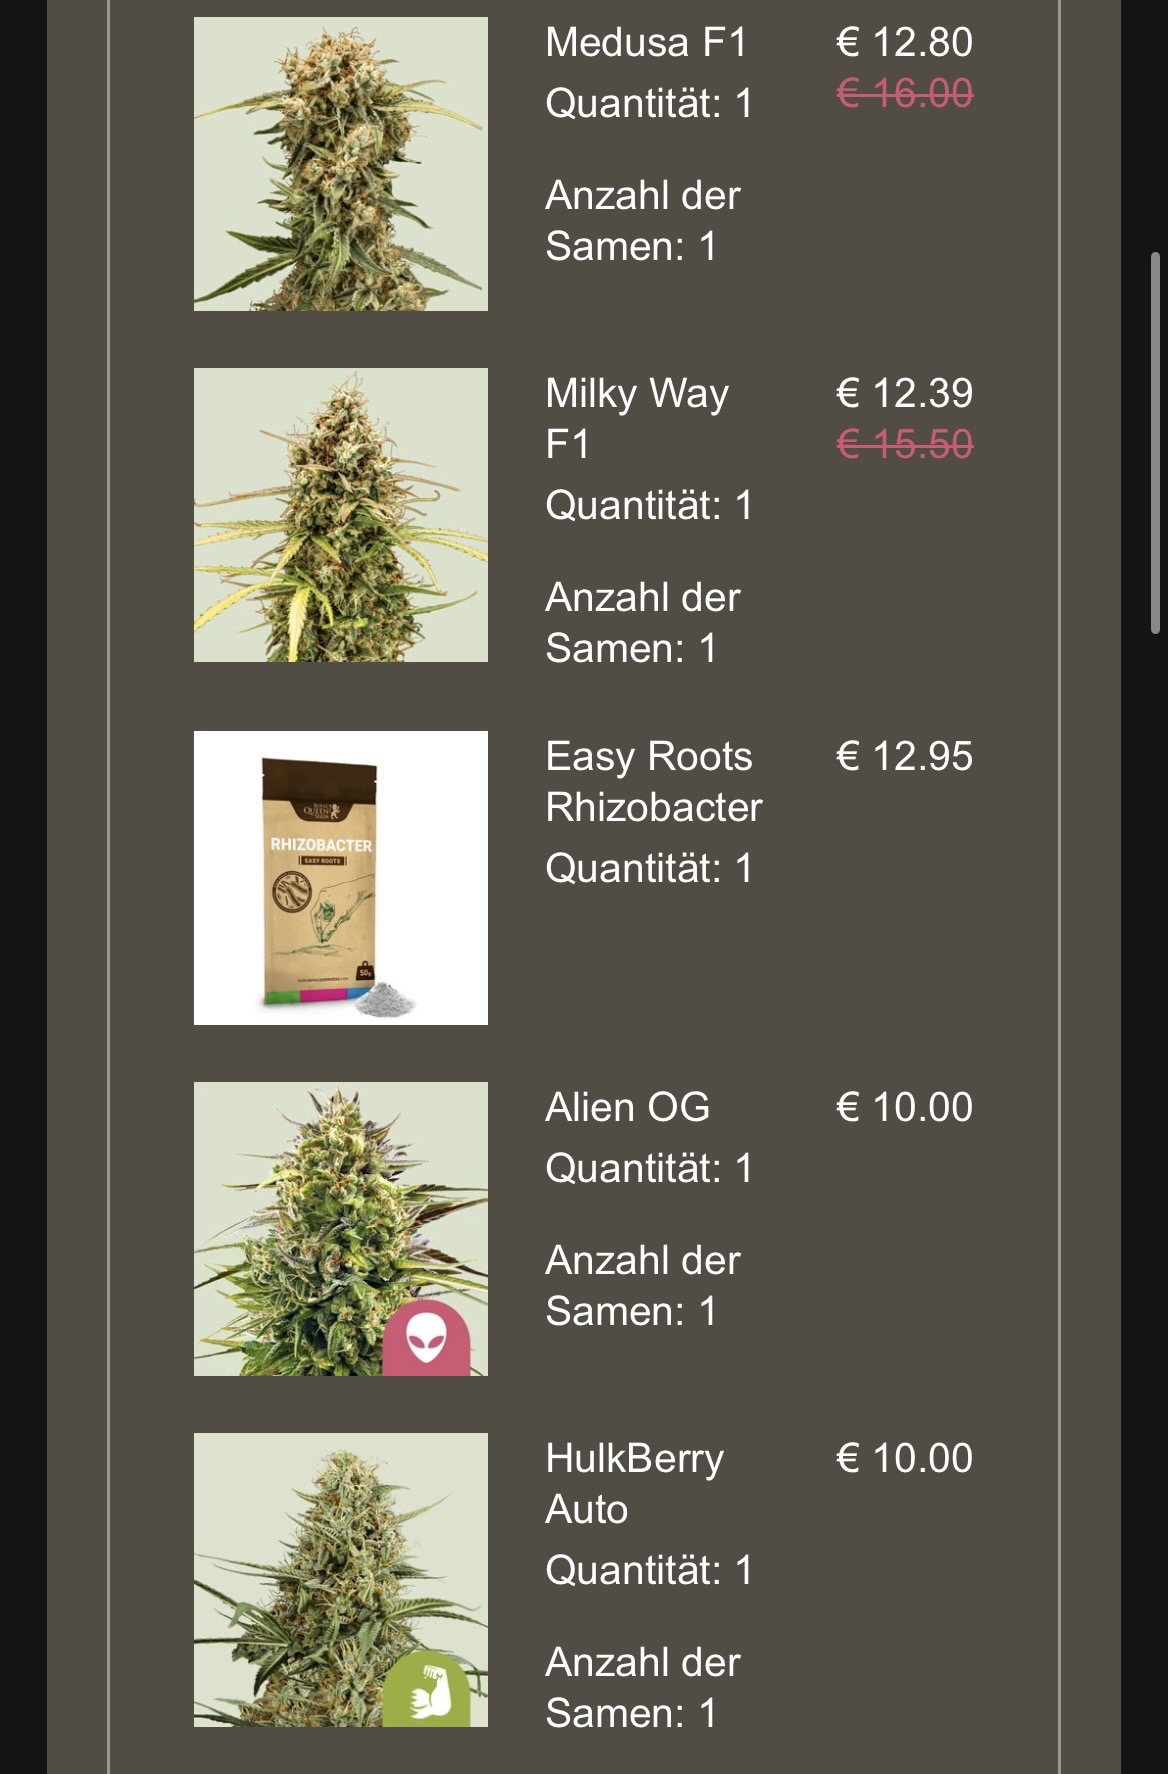Click the crossed-out € 15.50 price
Image resolution: width=1168 pixels, height=1774 pixels.
[904, 445]
